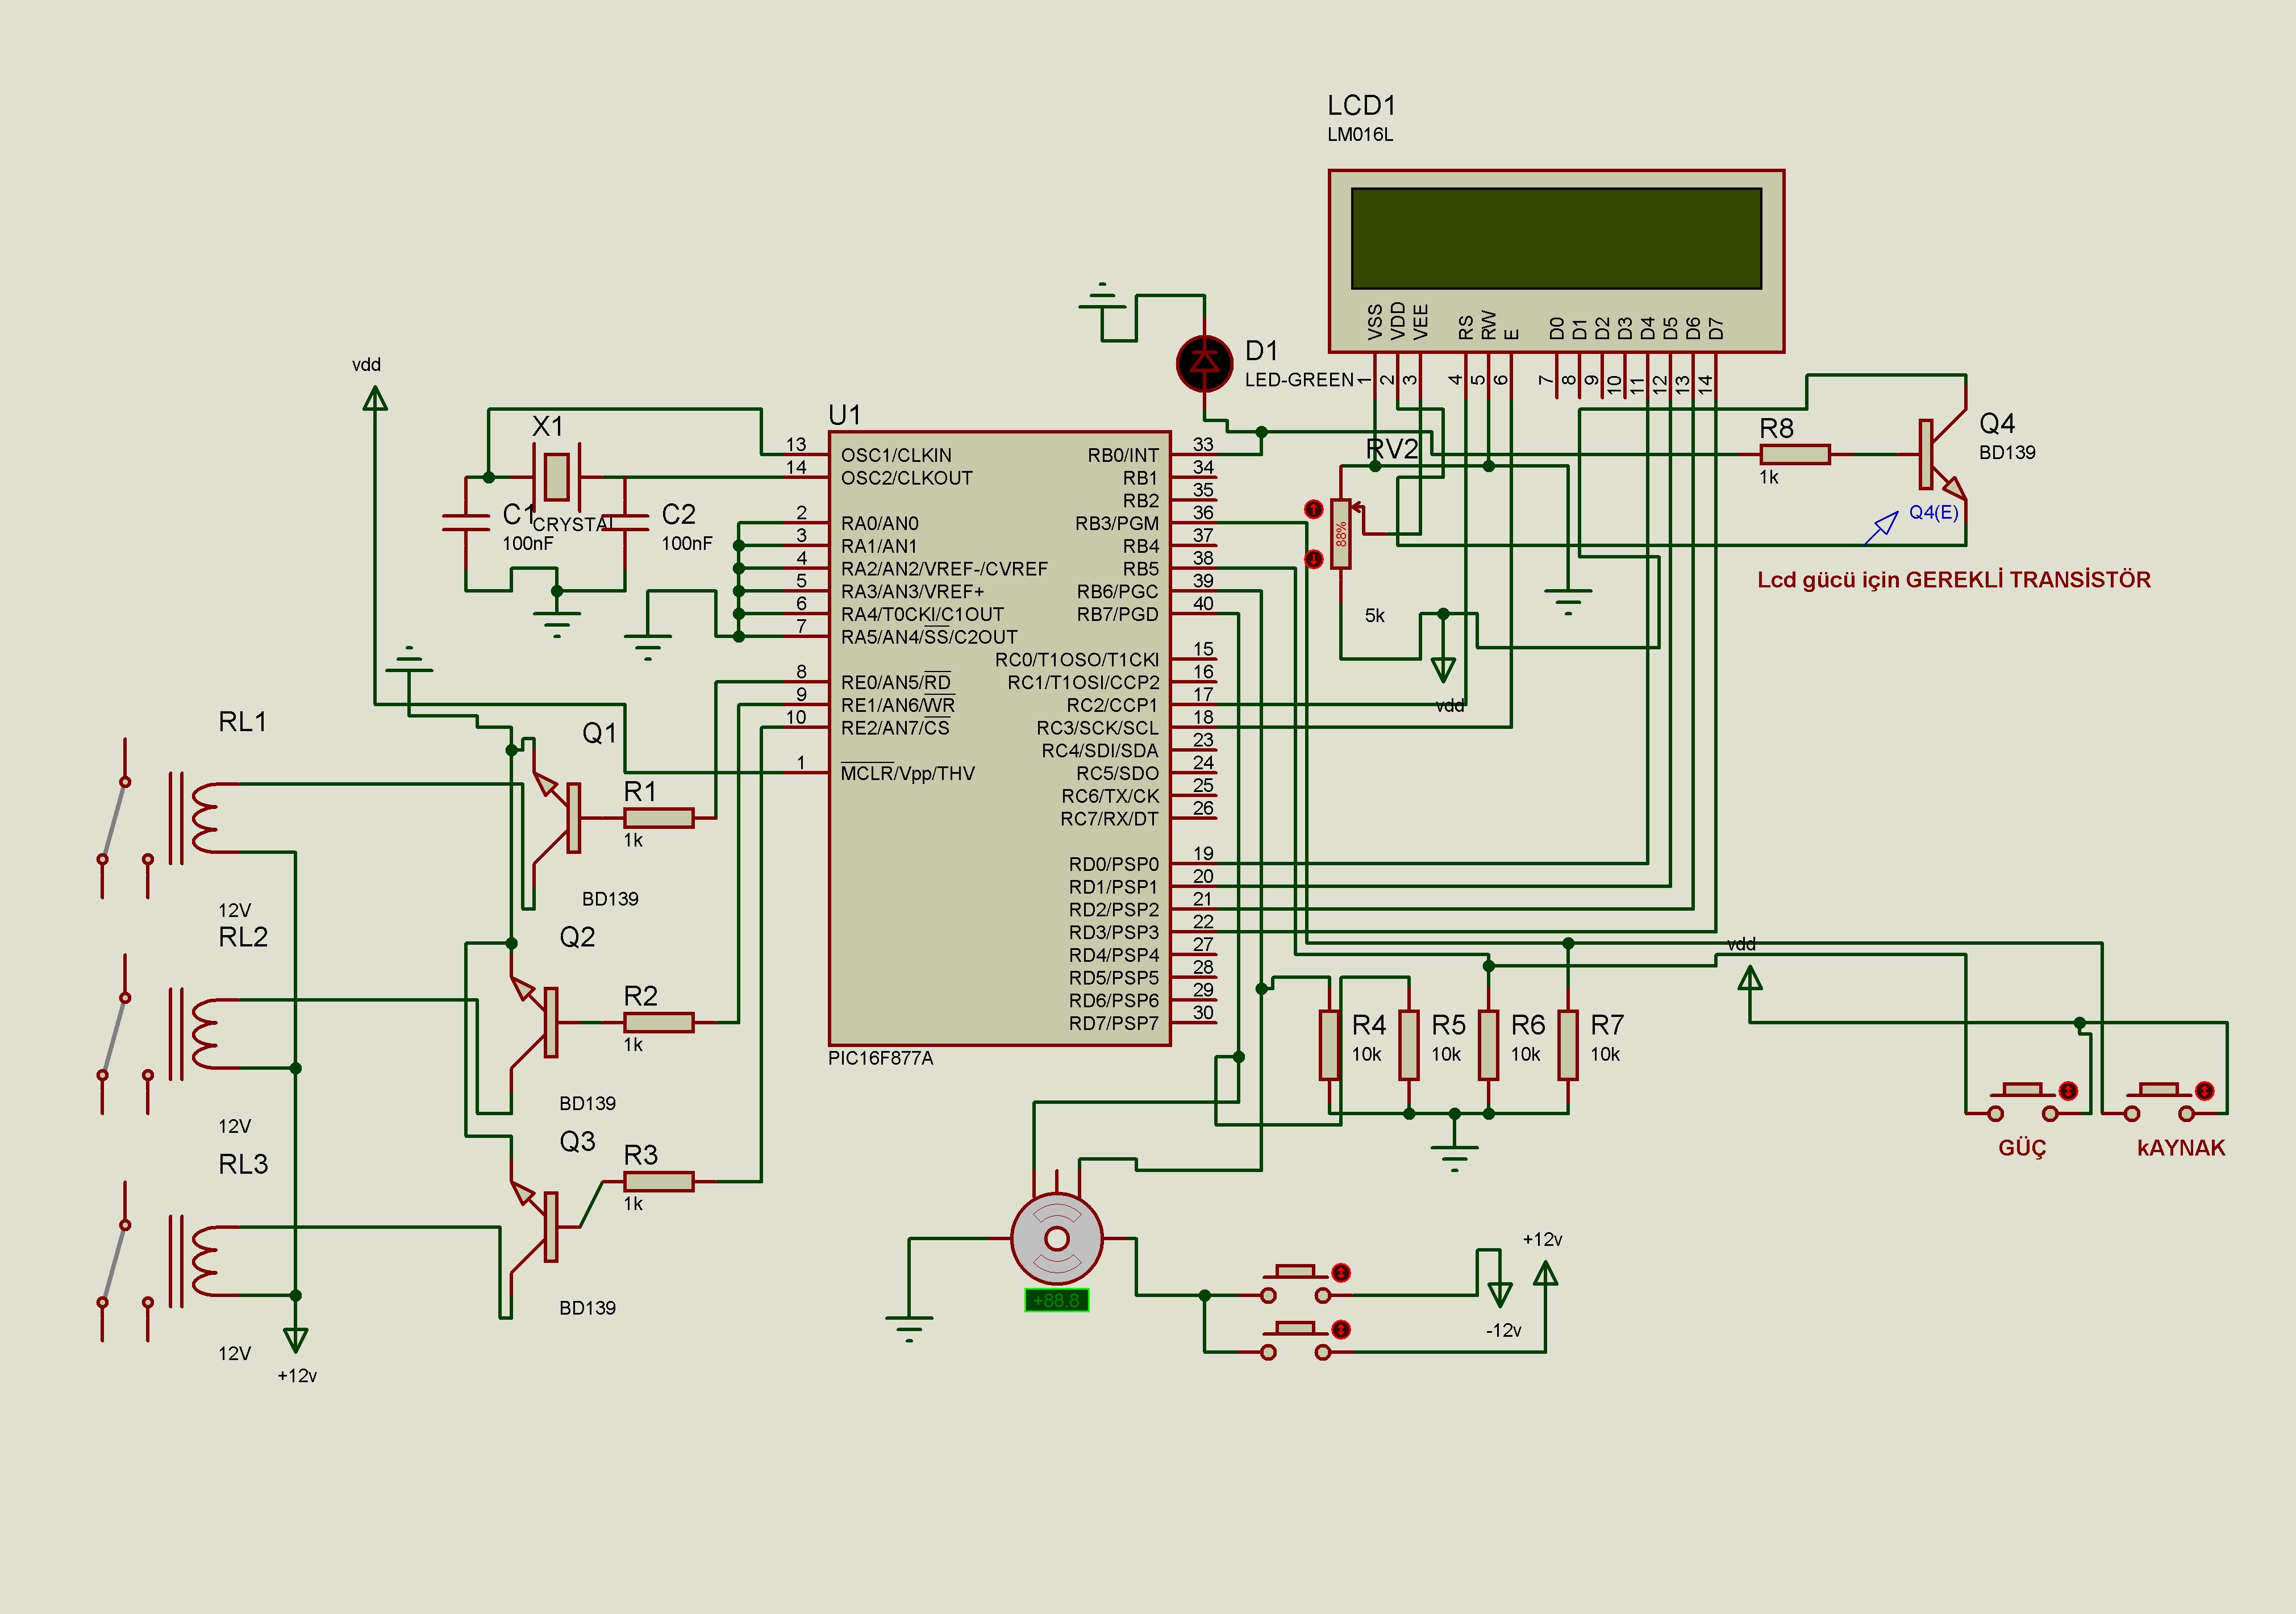Click the Q4(E) probe label
Image resolution: width=2296 pixels, height=1614 pixels.
pos(1933,513)
